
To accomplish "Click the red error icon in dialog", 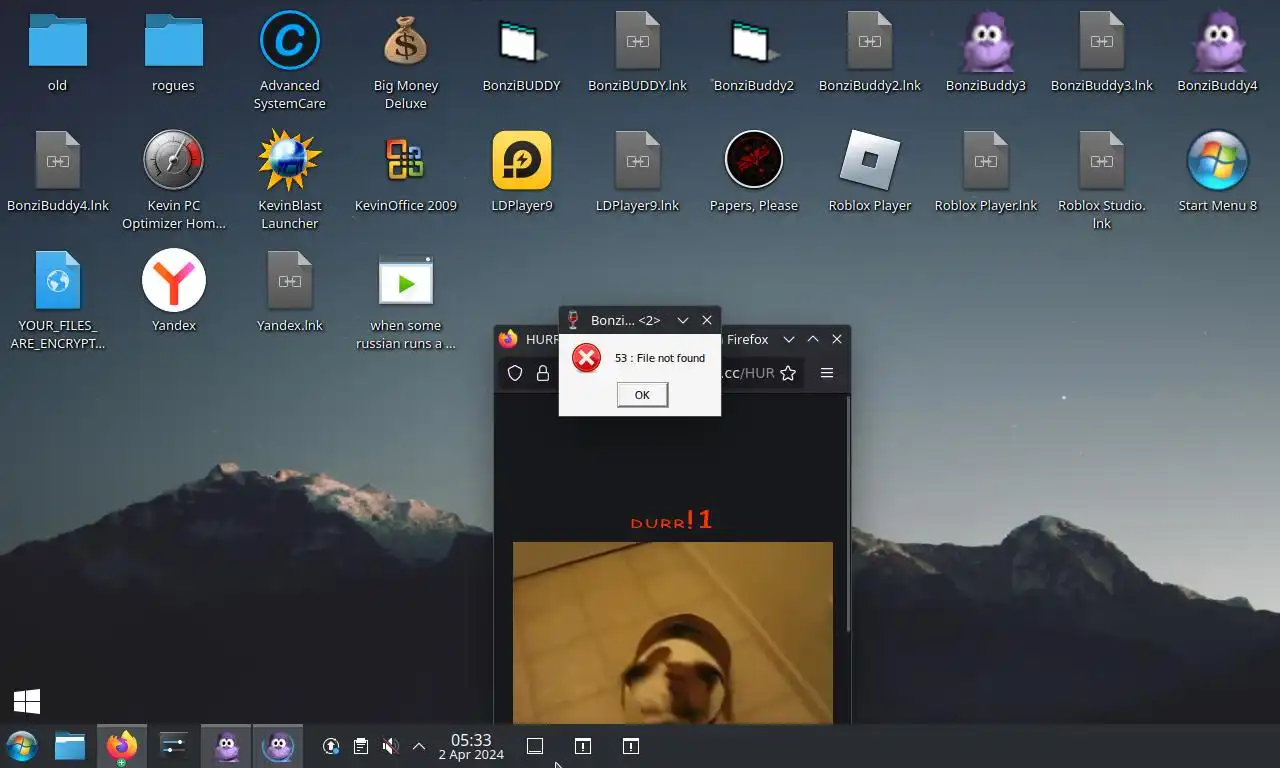I will click(x=586, y=358).
